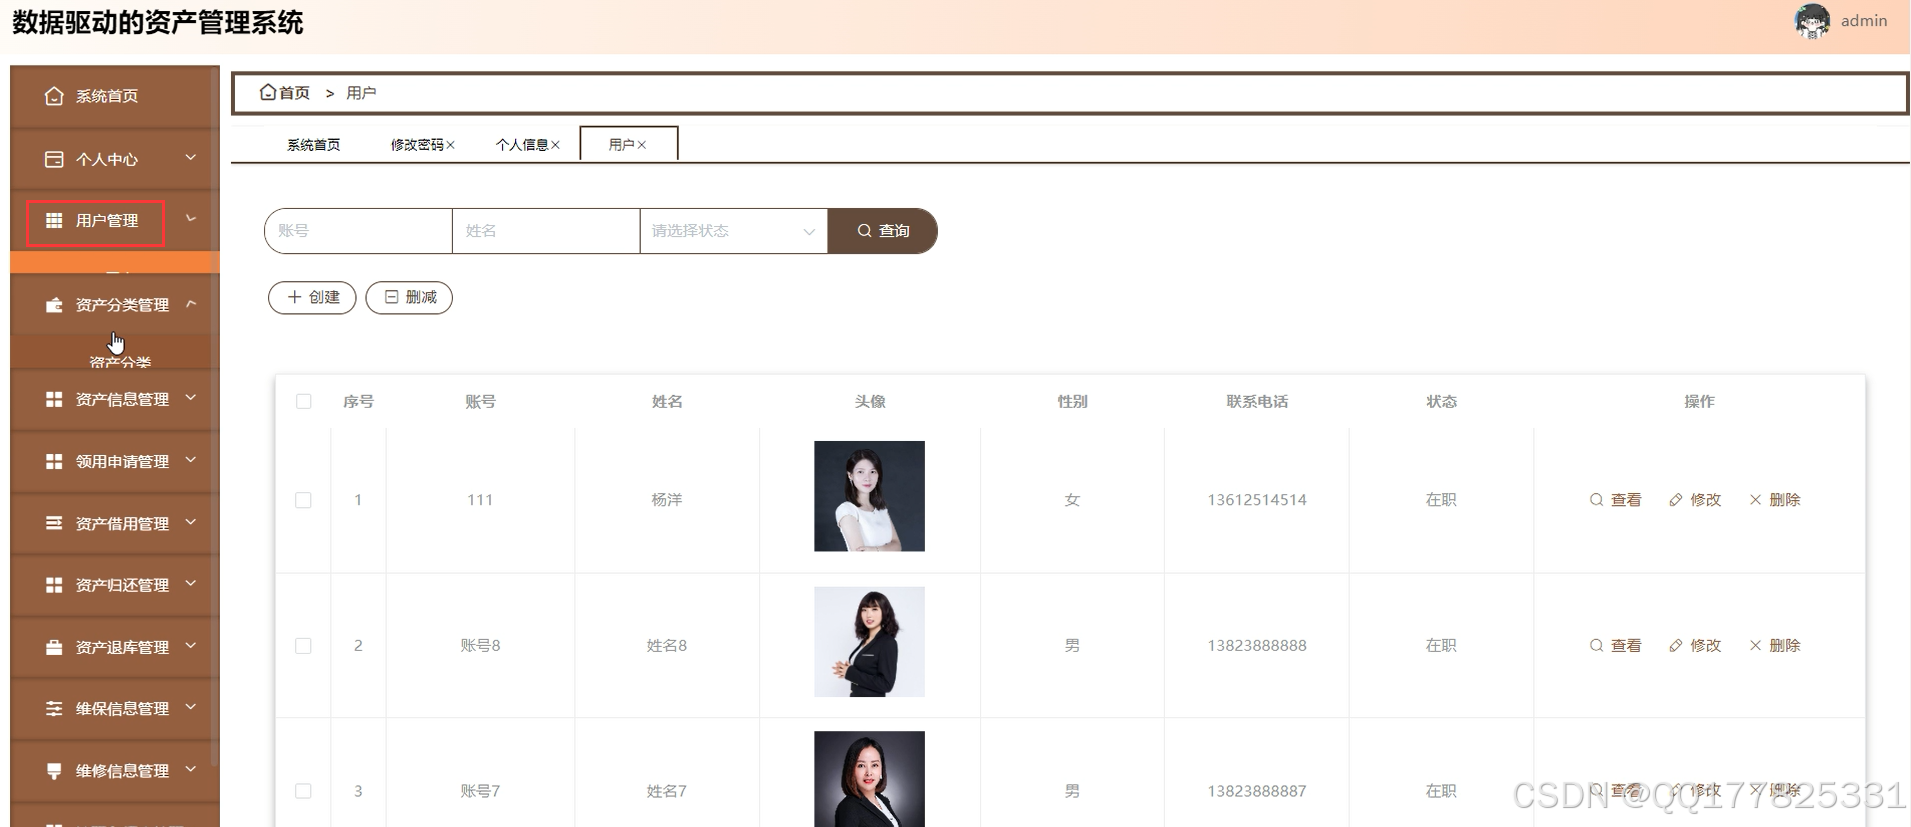The image size is (1911, 827).
Task: Click the avatar photo of 姓名8
Action: [x=869, y=642]
